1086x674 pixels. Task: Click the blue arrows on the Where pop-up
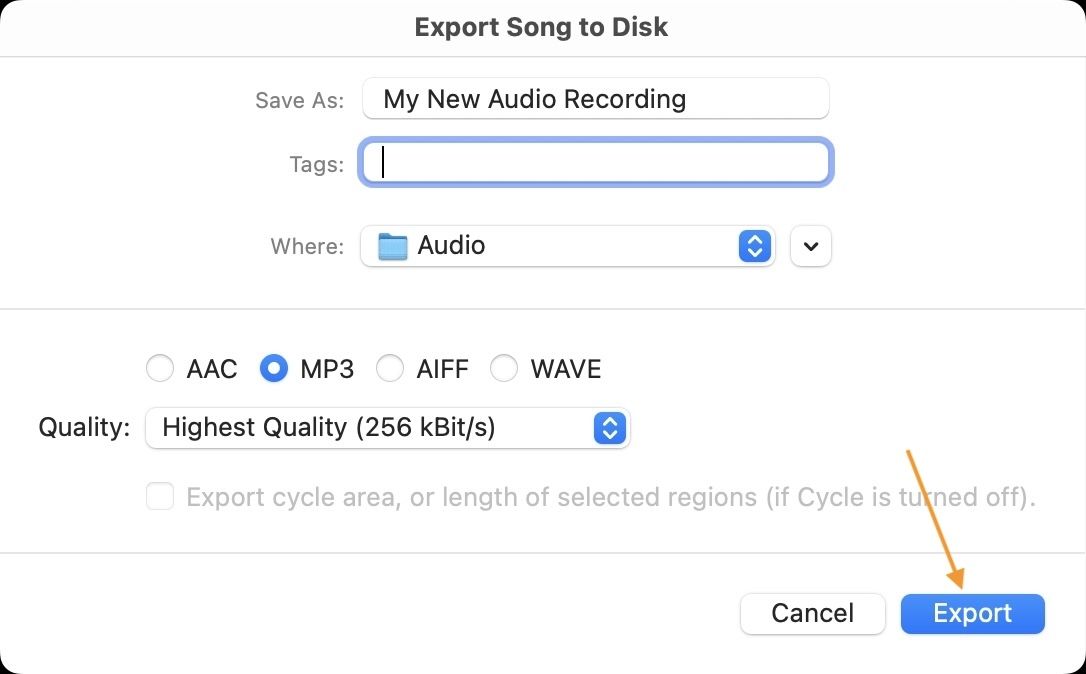(755, 246)
